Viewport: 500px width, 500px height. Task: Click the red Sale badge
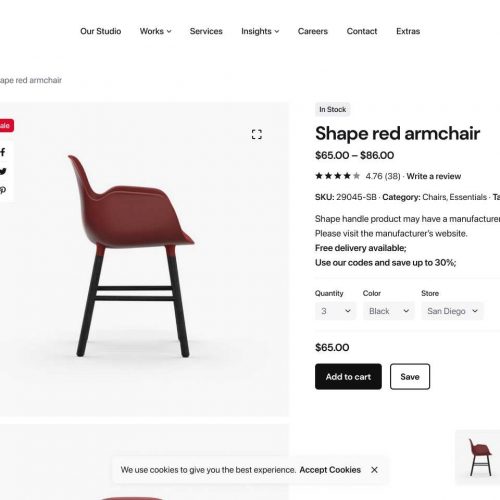[6, 126]
